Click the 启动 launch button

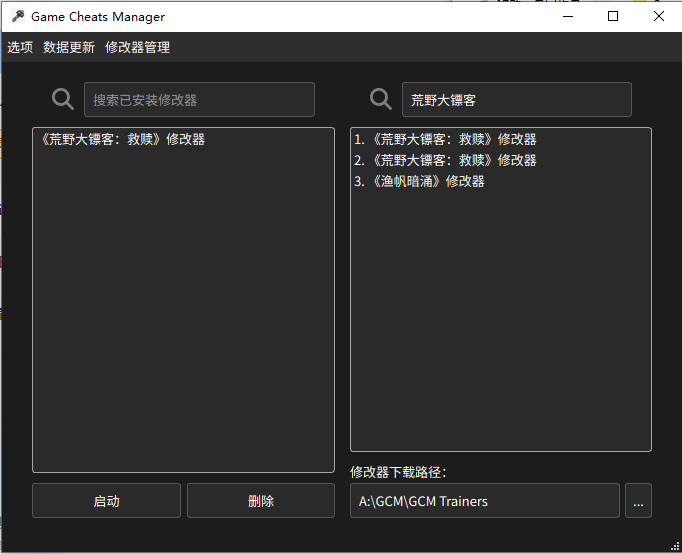coord(106,501)
